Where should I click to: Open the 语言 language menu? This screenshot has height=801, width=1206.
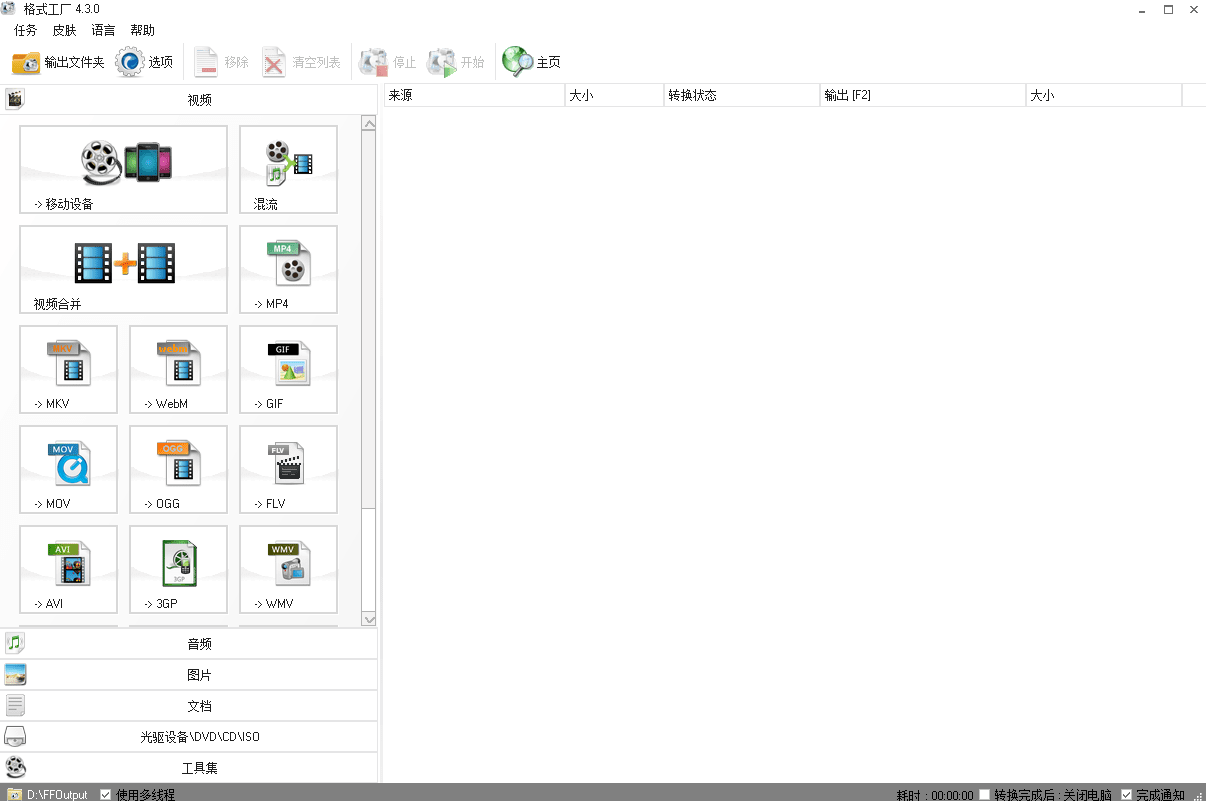[x=103, y=30]
